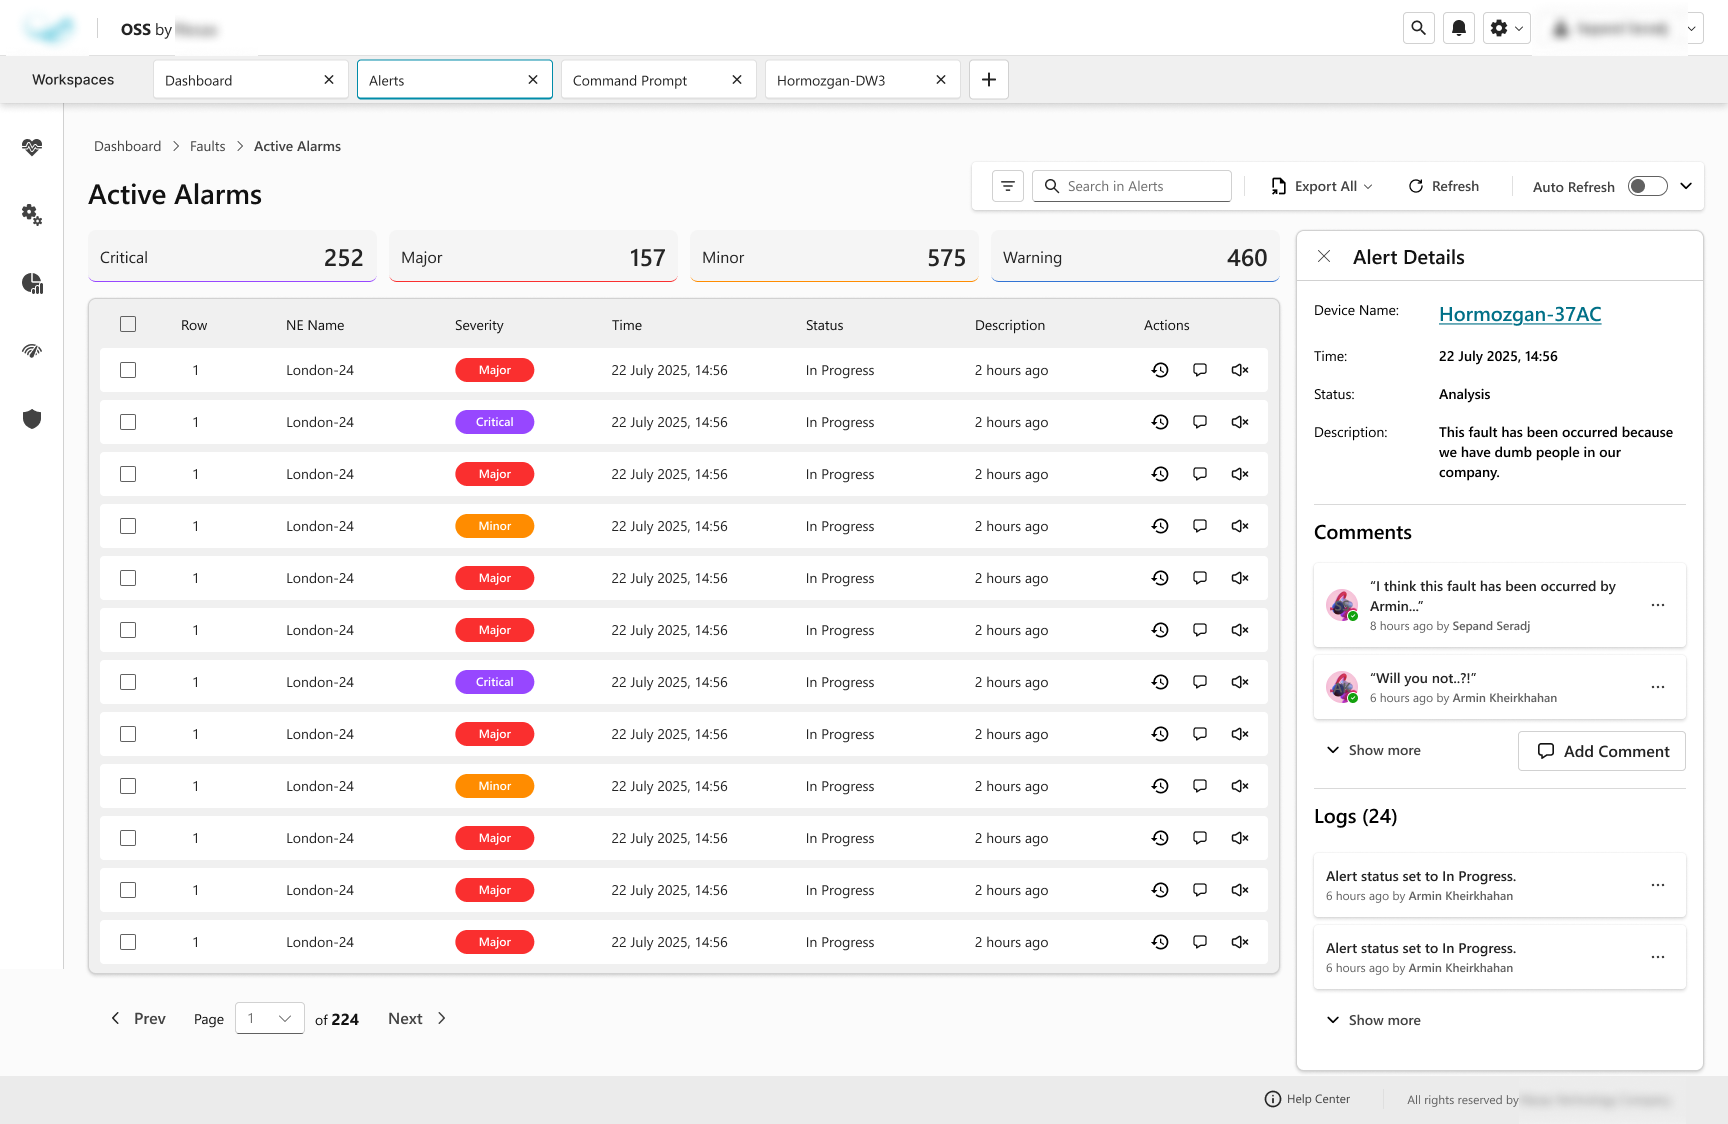Open the Hormozgan-37AC device link
The width and height of the screenshot is (1728, 1124).
click(x=1519, y=314)
